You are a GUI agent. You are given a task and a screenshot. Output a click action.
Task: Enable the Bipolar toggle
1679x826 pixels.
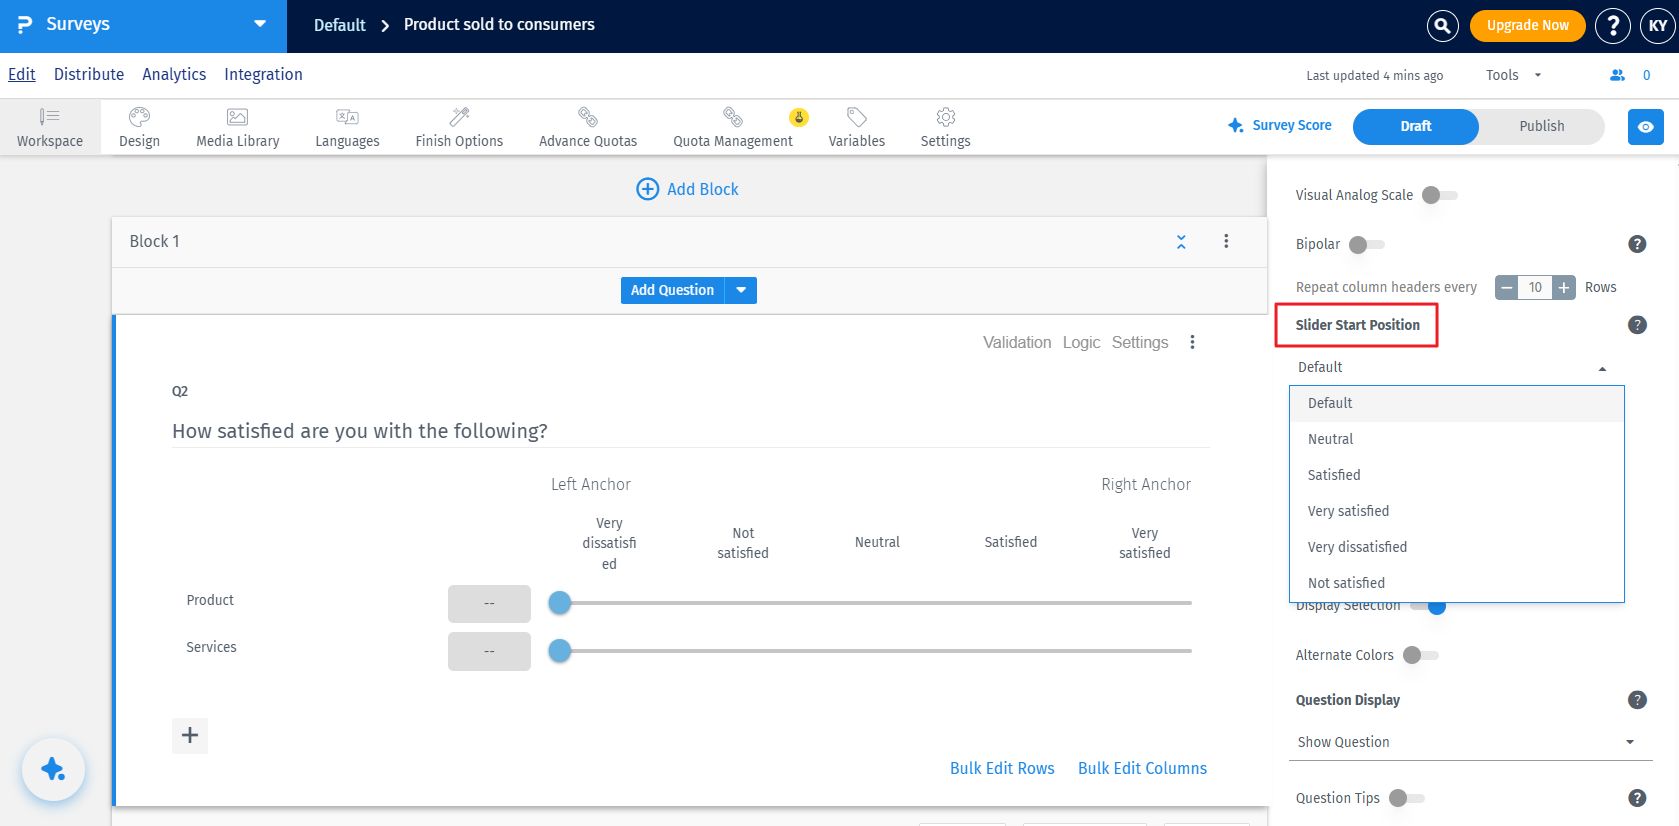coord(1367,244)
